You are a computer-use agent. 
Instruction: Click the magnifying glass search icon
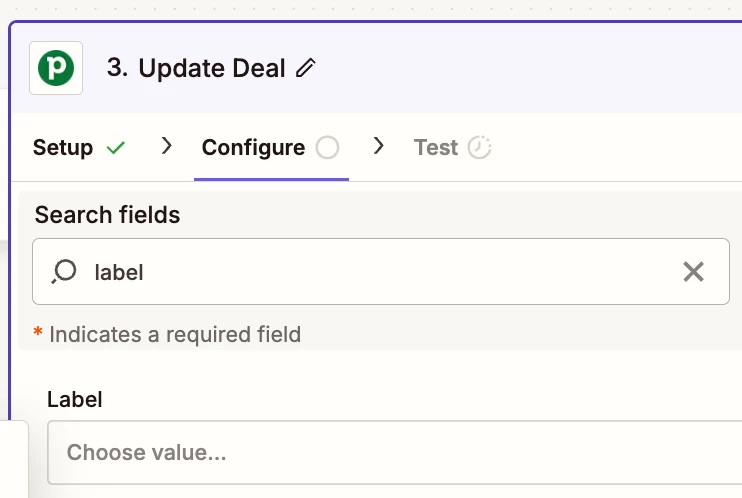(x=64, y=272)
